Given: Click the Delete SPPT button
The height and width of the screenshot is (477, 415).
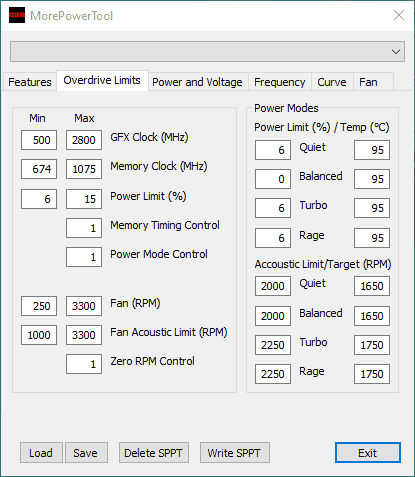Looking at the screenshot, I should coord(154,453).
